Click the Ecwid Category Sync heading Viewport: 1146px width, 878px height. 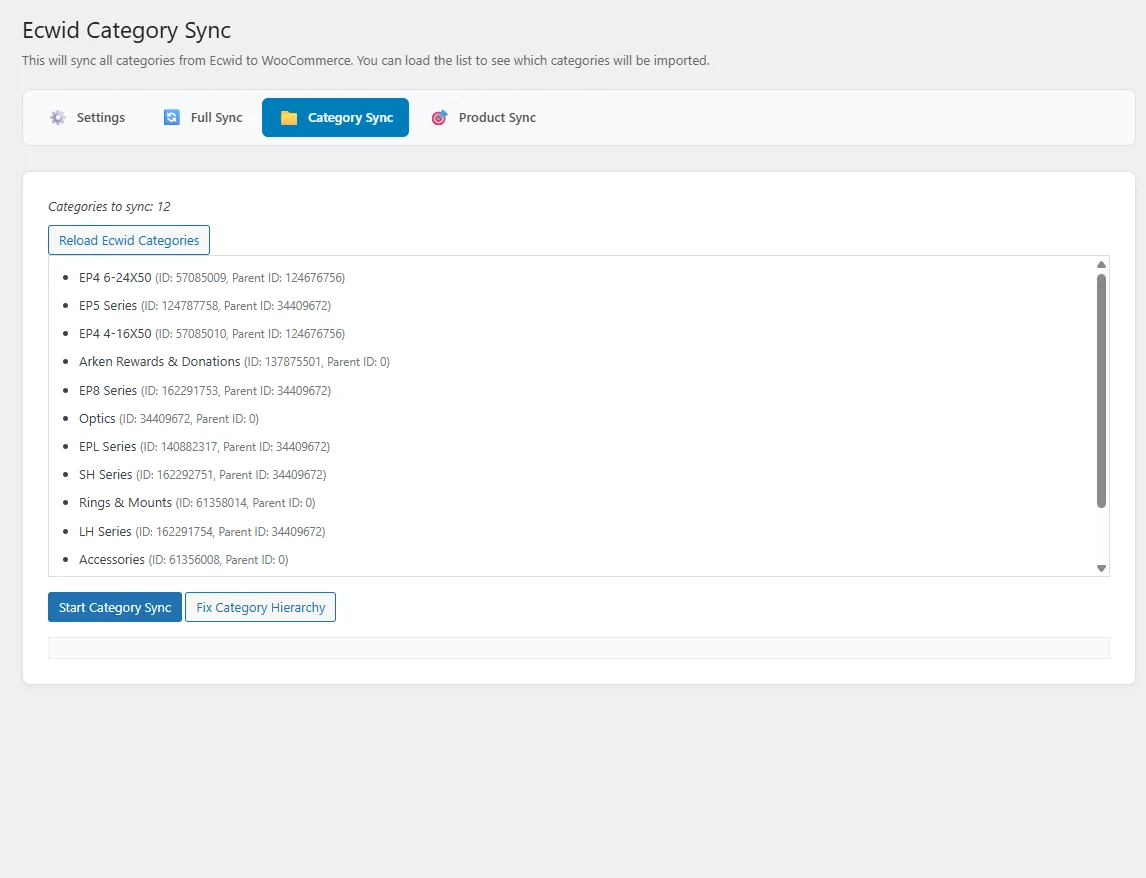pos(126,30)
